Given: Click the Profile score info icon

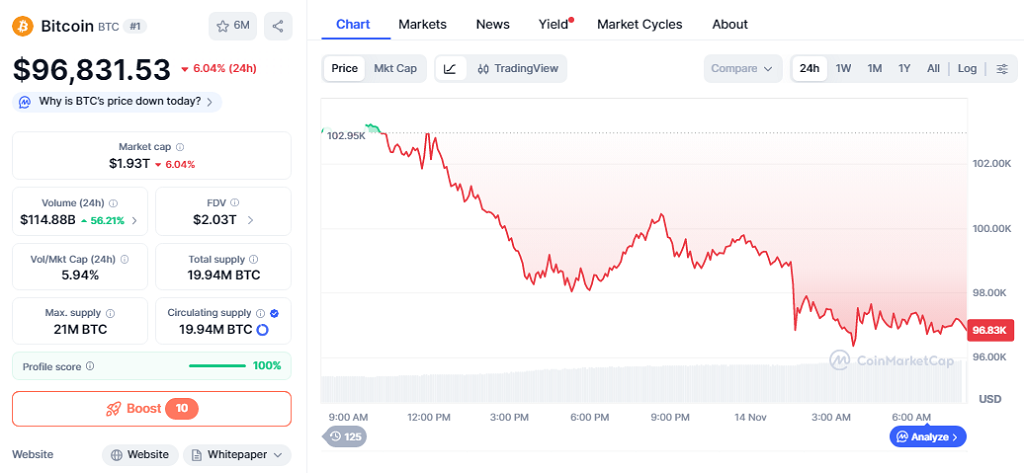Looking at the screenshot, I should click(90, 366).
